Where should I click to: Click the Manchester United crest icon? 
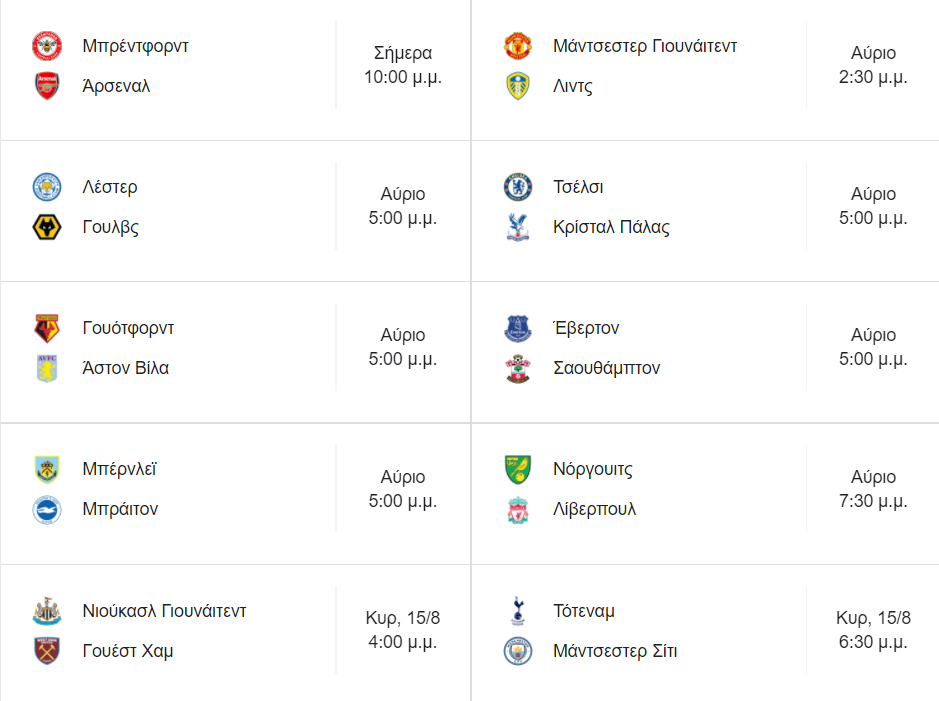click(517, 46)
